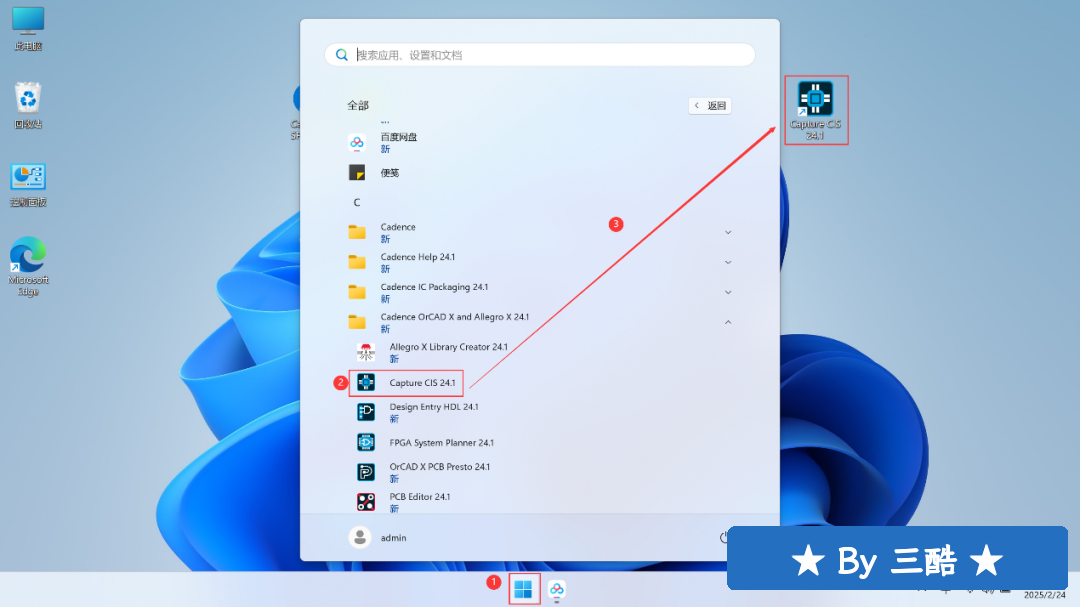Open Control Panel desktop icon
1080x607 pixels.
[28, 185]
